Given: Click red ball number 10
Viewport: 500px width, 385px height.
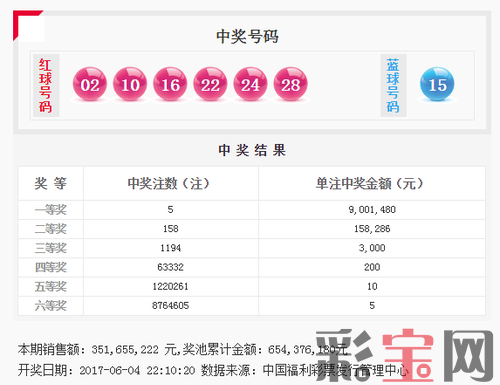Looking at the screenshot, I should 130,84.
